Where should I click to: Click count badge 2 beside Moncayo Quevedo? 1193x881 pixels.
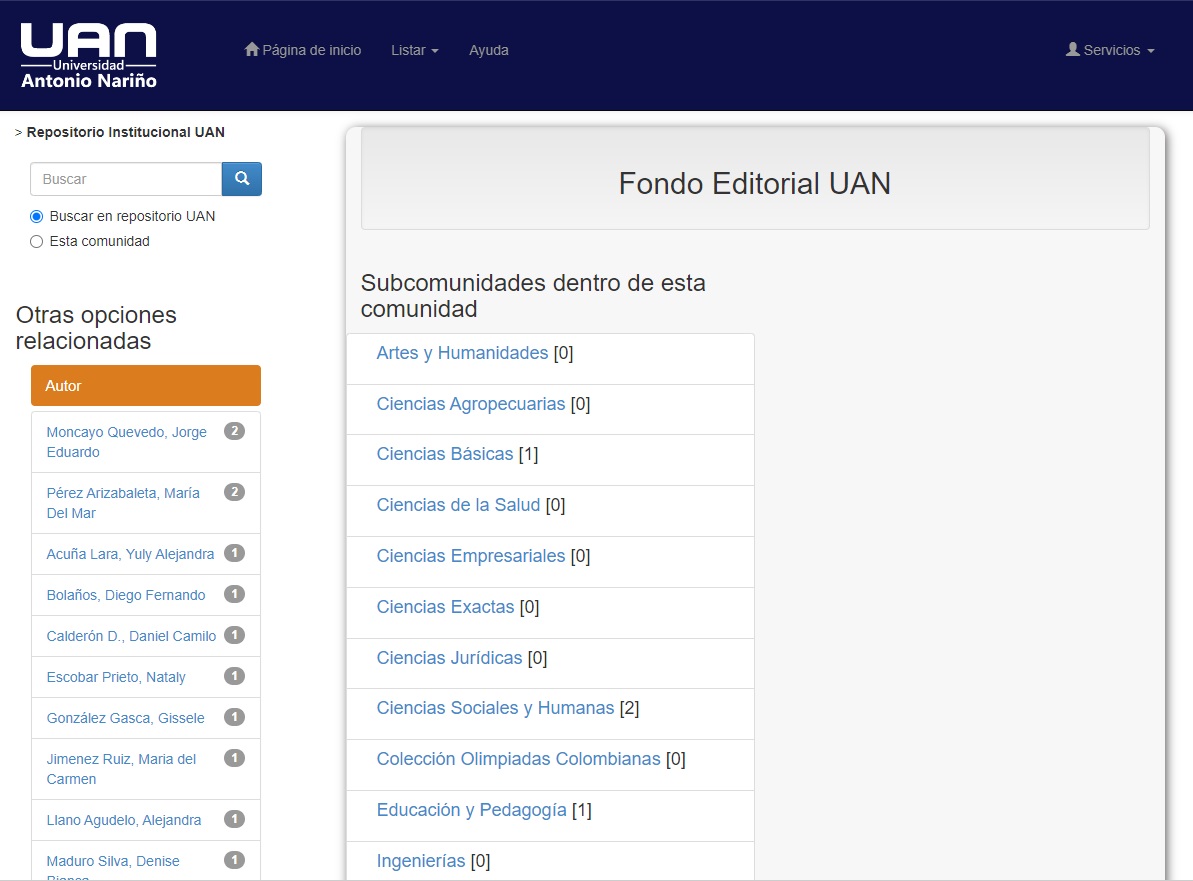coord(234,431)
